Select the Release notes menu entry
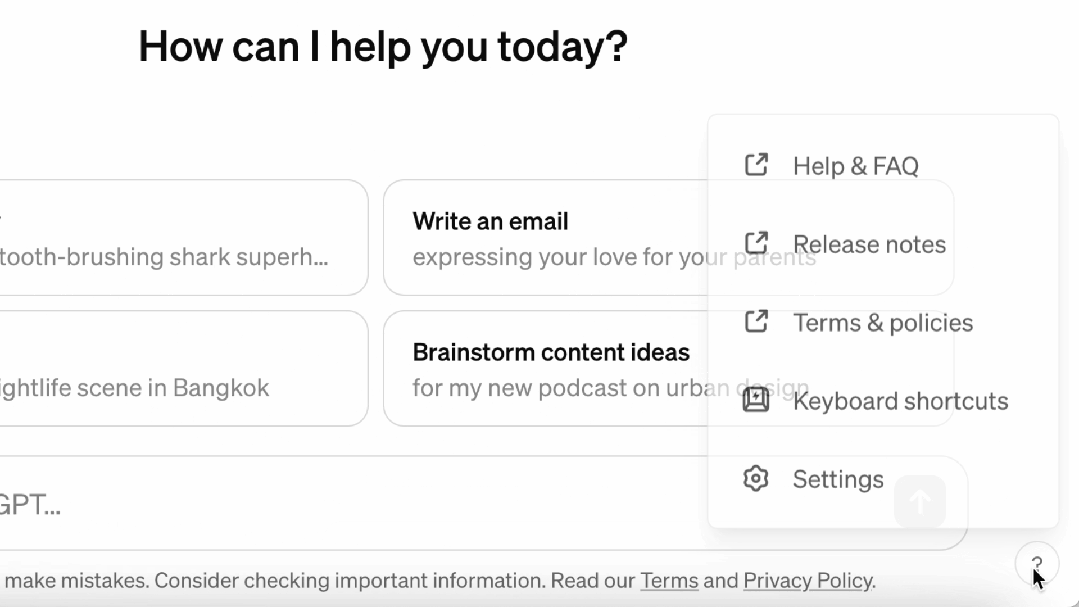 pos(869,244)
